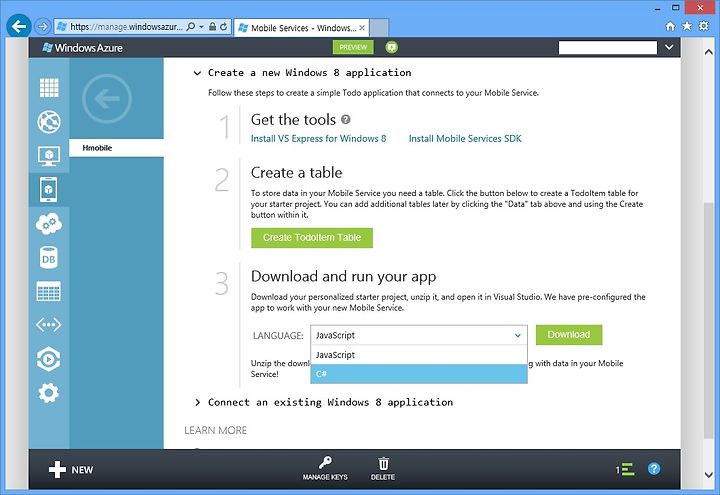Click the Windows Azure logo
The height and width of the screenshot is (495, 720).
[83, 48]
